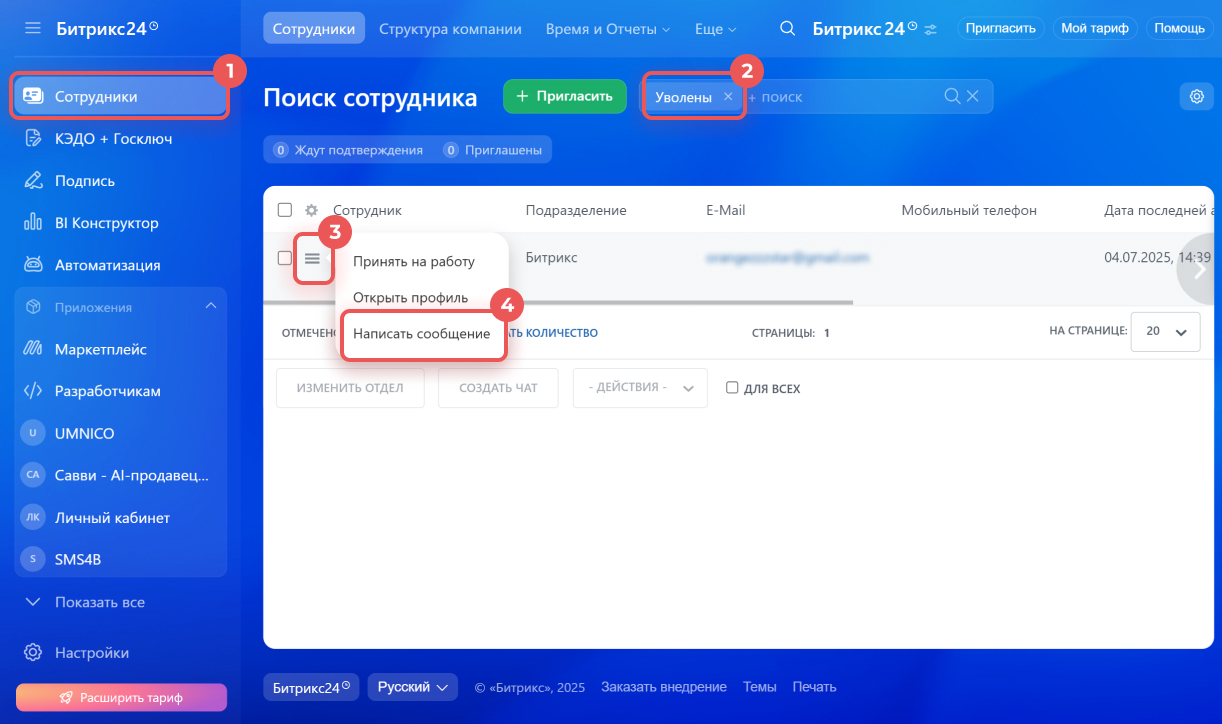The height and width of the screenshot is (724, 1222).
Task: Clear the filter with the X icon
Action: click(973, 97)
